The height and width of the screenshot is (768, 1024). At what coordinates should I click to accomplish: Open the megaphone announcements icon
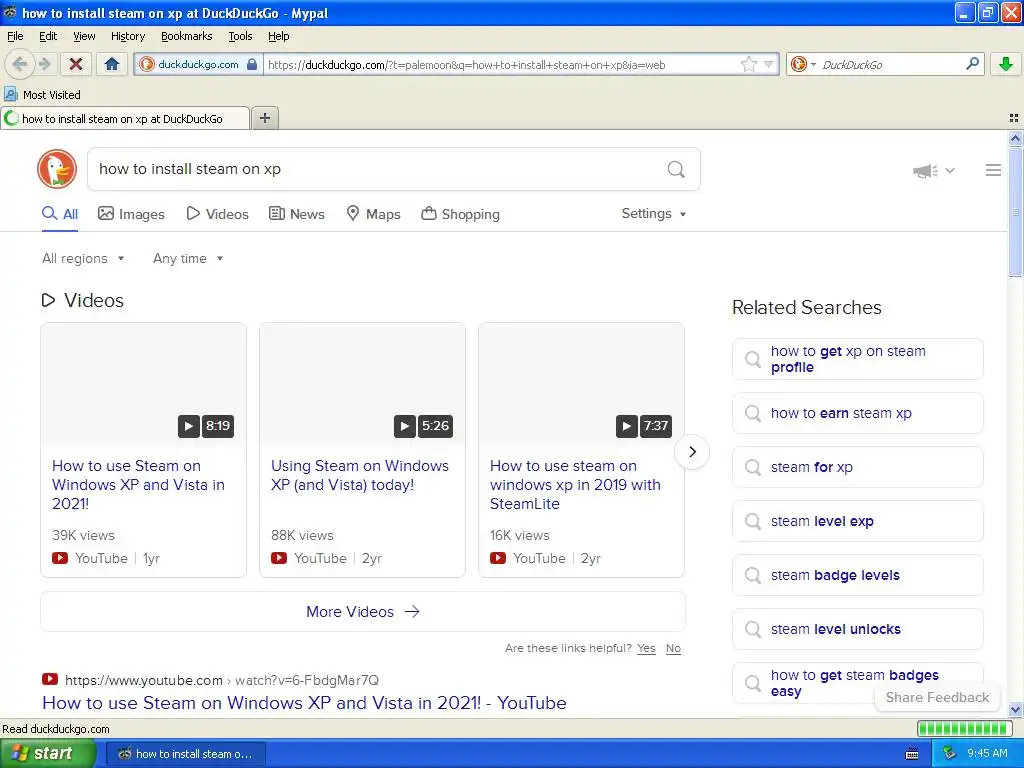[925, 171]
